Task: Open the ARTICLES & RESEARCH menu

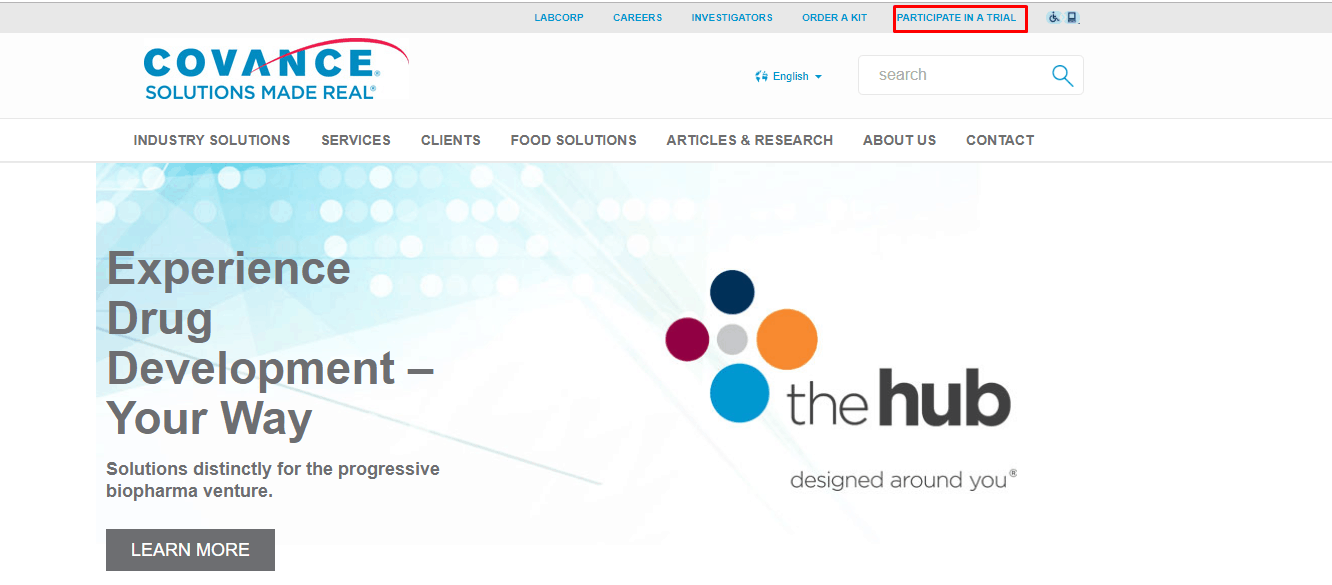Action: [750, 140]
